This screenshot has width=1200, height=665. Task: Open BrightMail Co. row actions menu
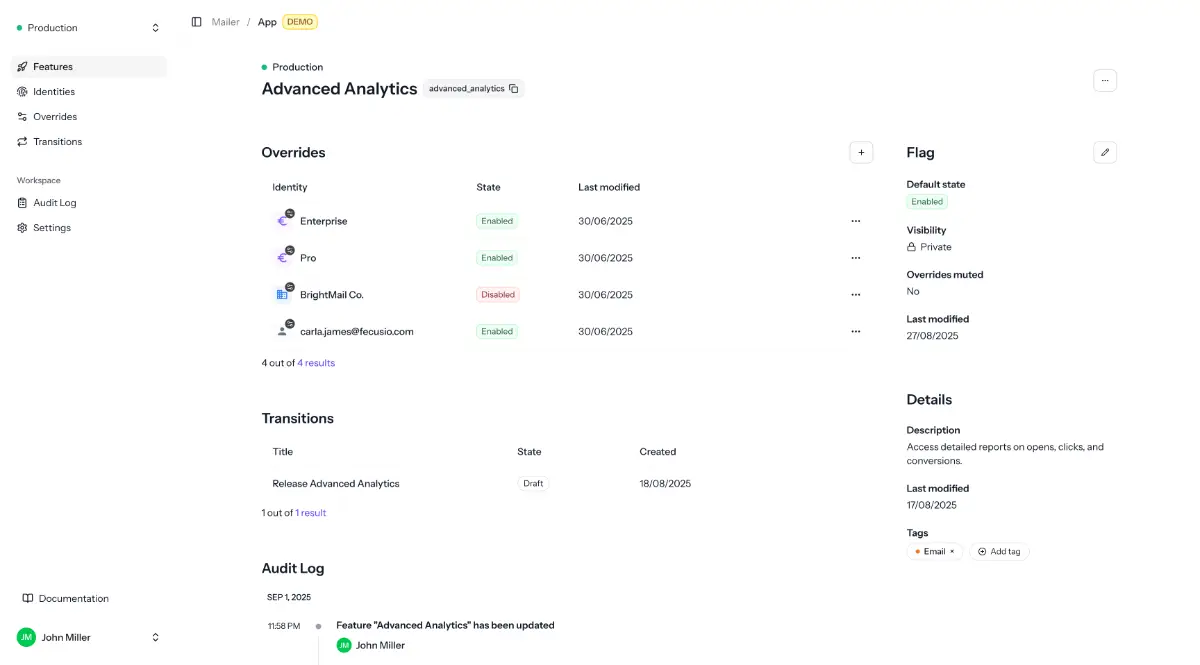(x=855, y=295)
